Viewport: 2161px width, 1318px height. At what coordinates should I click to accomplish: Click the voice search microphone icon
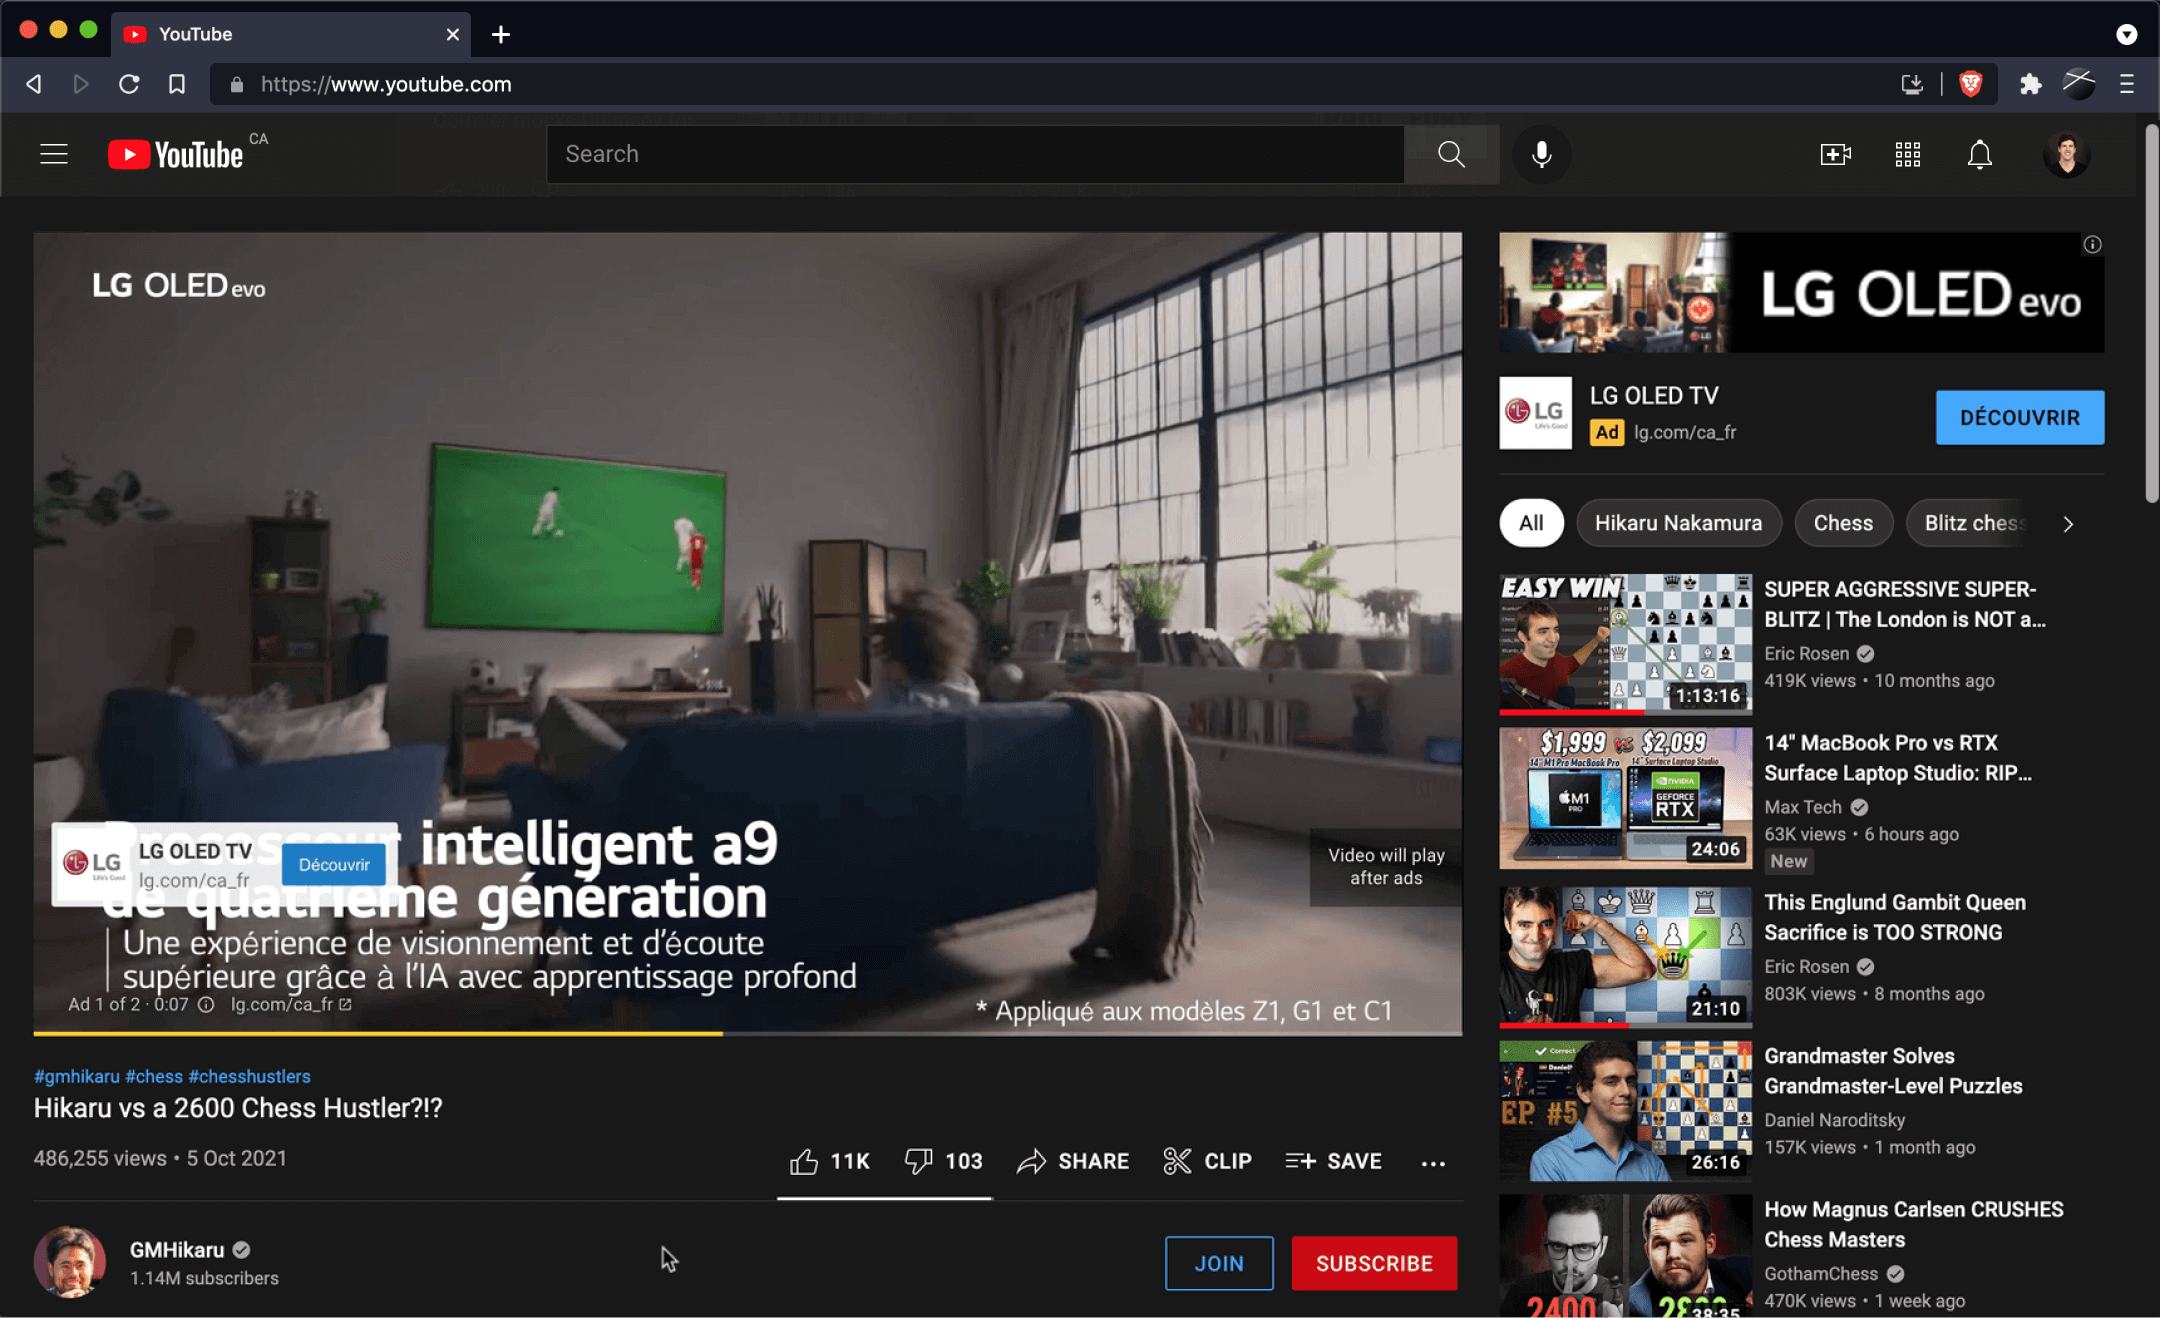[1541, 154]
